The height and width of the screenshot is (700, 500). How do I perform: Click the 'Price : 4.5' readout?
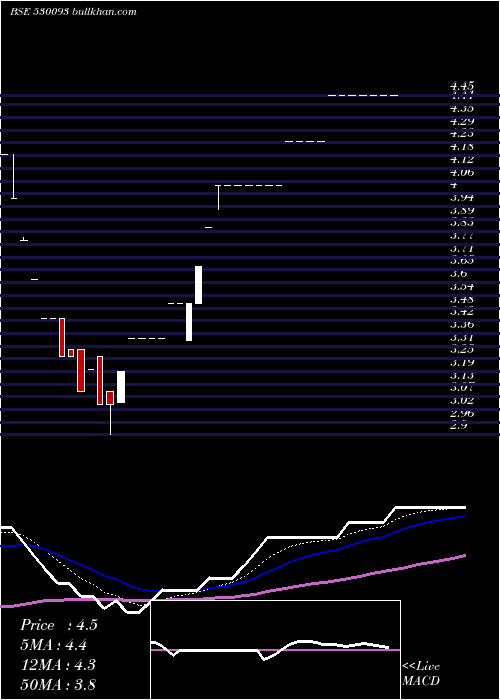tap(58, 625)
